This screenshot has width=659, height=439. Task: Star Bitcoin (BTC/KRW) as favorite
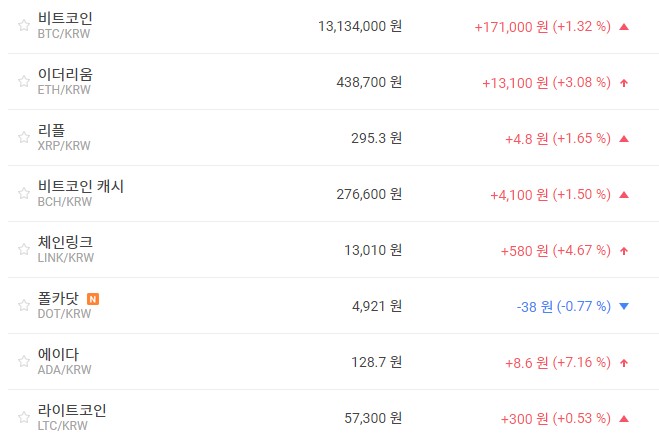[23, 26]
